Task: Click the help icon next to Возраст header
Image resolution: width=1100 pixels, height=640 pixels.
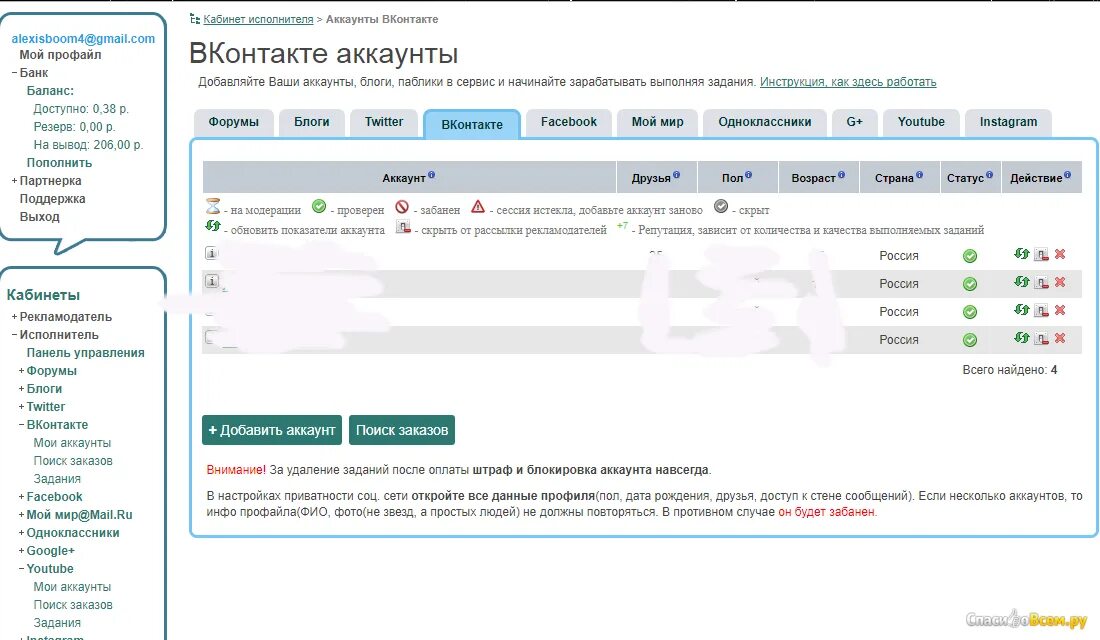Action: [x=841, y=175]
